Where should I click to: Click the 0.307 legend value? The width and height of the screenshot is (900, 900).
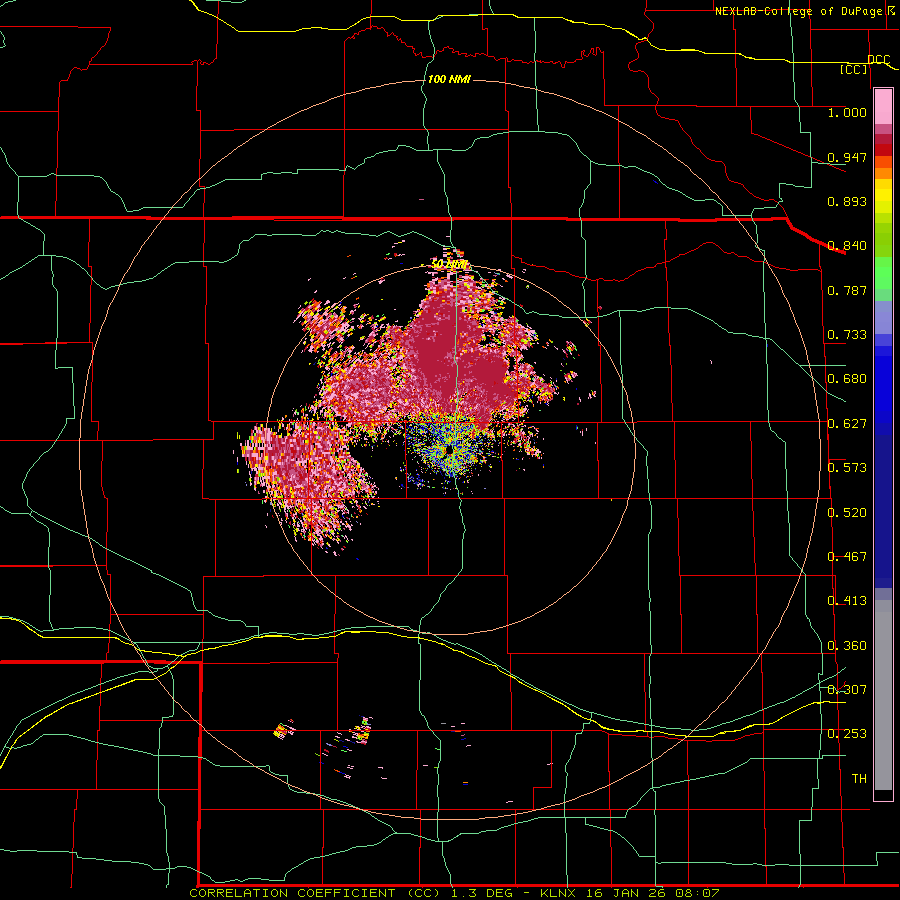coord(847,690)
